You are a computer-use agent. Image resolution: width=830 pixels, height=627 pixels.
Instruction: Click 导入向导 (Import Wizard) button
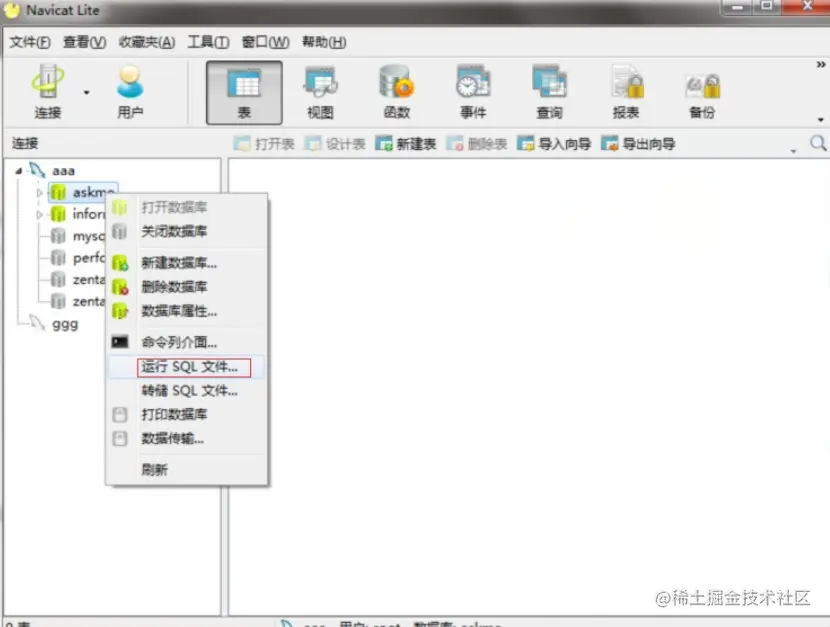[x=554, y=143]
